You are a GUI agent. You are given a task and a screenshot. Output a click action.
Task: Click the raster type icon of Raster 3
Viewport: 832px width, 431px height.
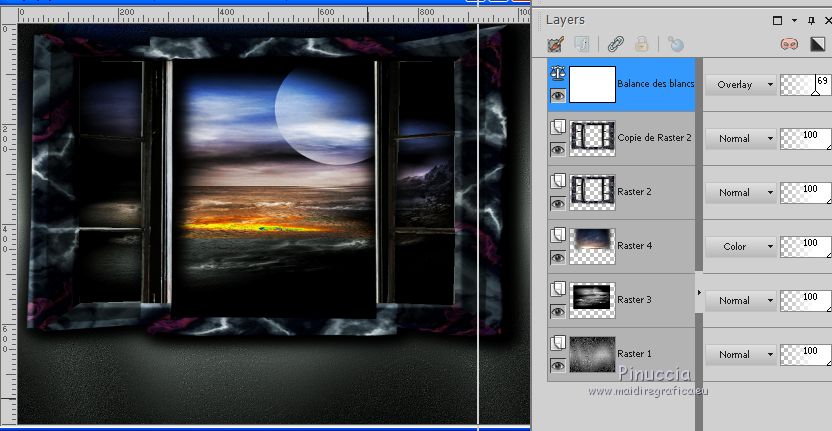[558, 289]
